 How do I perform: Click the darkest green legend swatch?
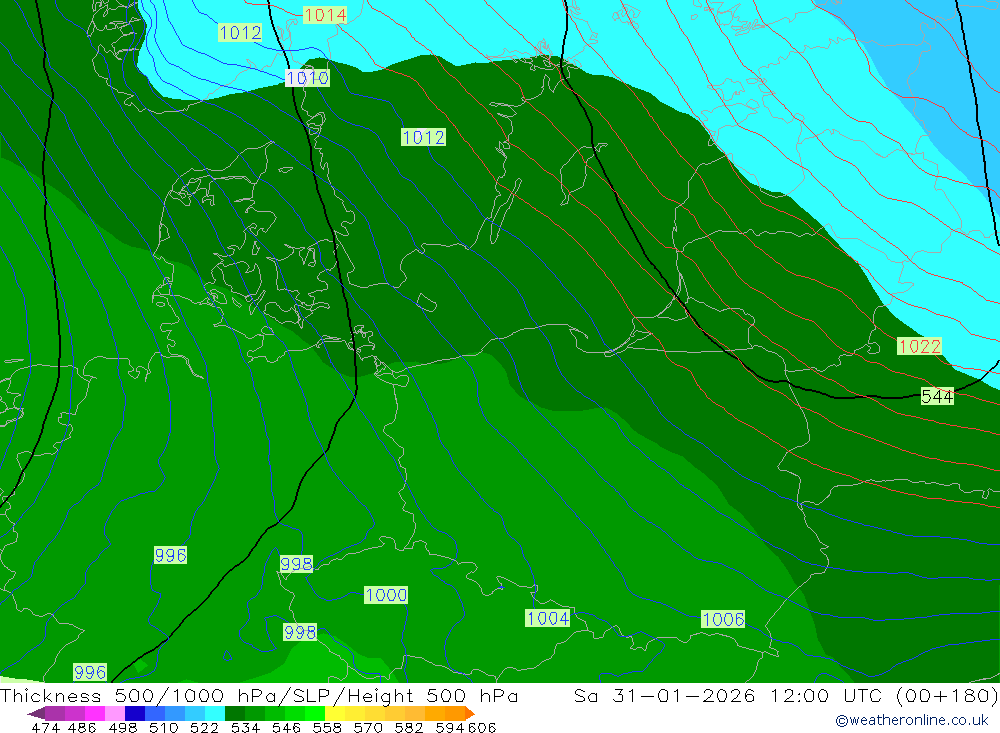(x=235, y=713)
